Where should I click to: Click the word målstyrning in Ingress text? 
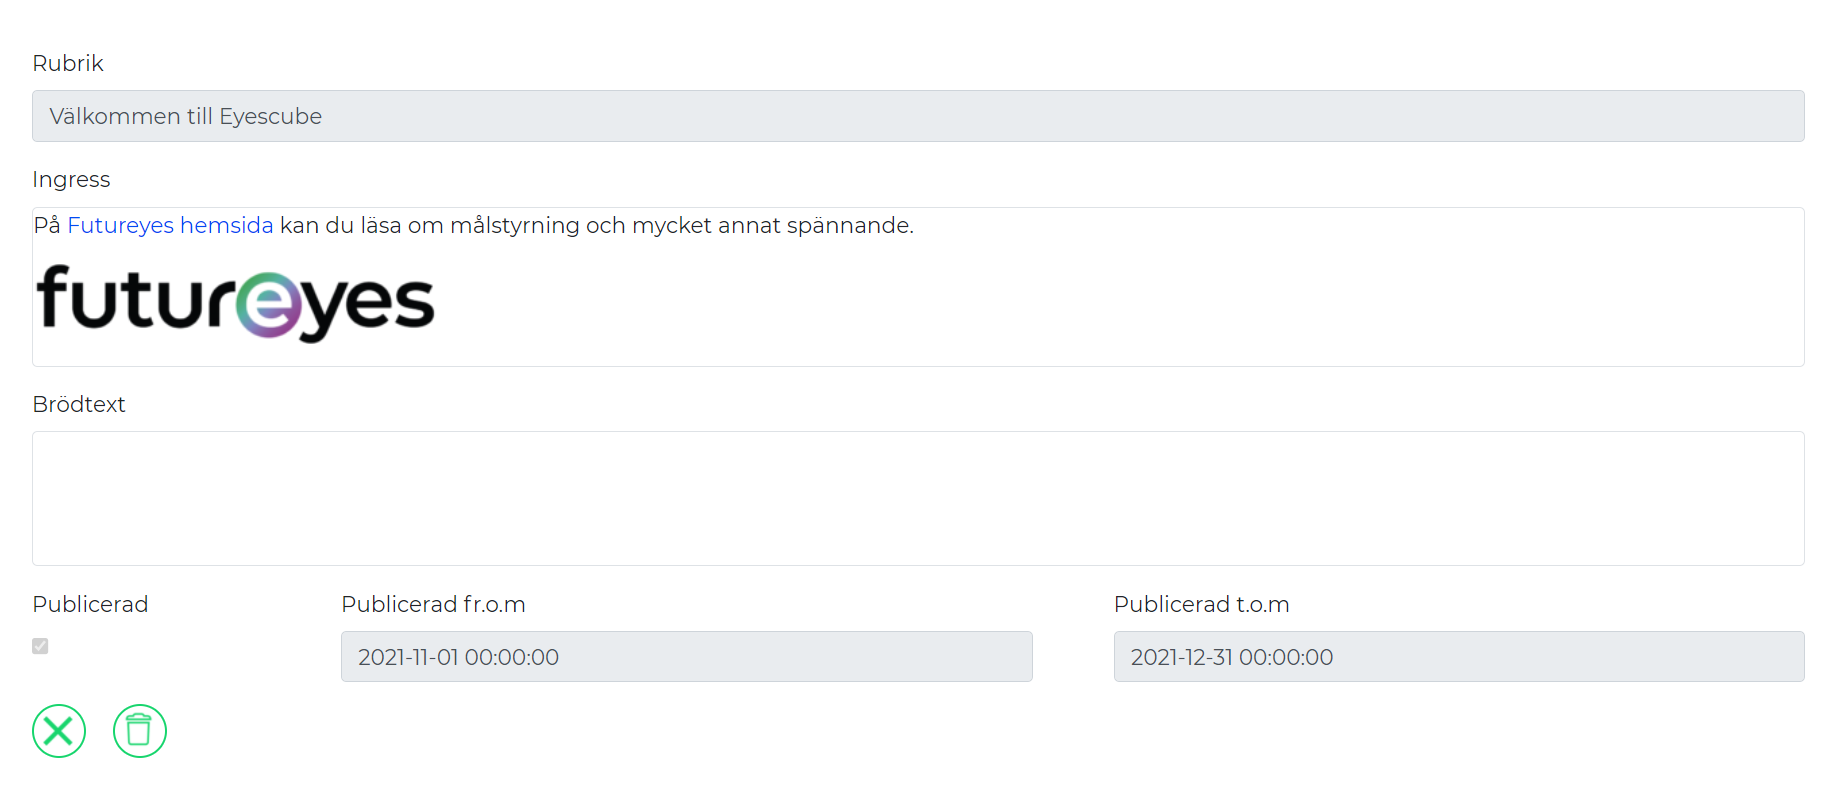pos(515,226)
